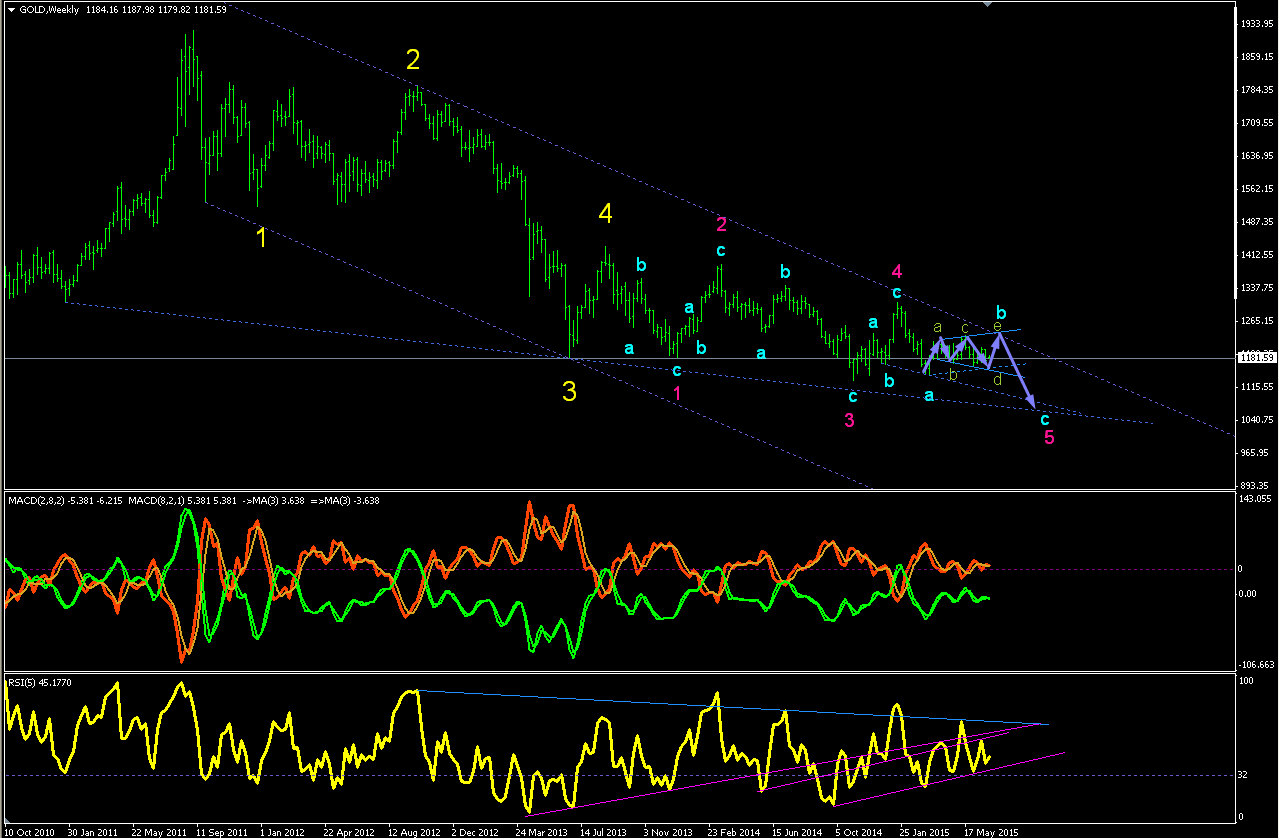Click the 1562.15 price scale label
Image resolution: width=1279 pixels, height=838 pixels.
click(x=1258, y=189)
